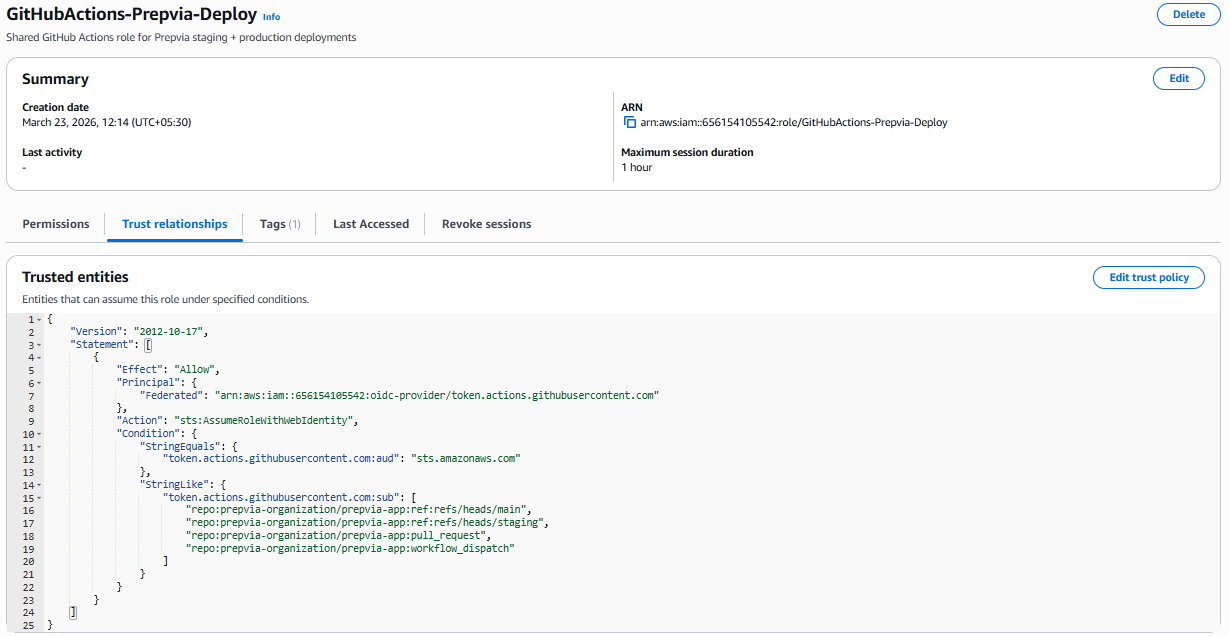Open the Info link beside the role name
The width and height of the screenshot is (1229, 636).
coord(271,17)
